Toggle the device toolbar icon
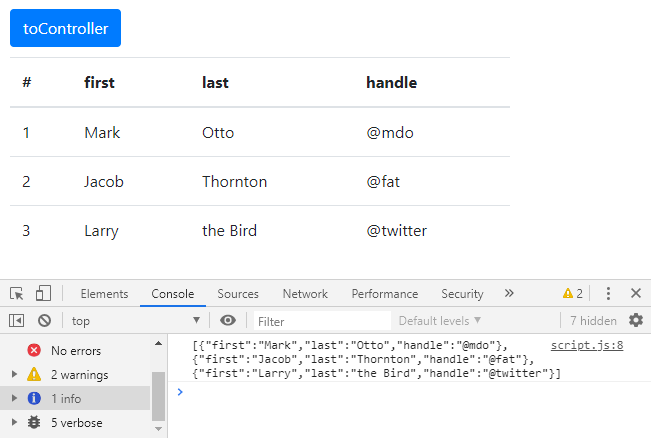Viewport: 651px width, 438px height. [x=43, y=293]
